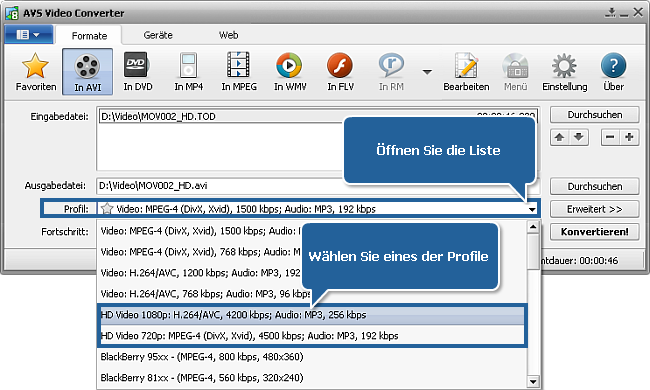
Task: Select the In MP4 format icon
Action: 189,71
